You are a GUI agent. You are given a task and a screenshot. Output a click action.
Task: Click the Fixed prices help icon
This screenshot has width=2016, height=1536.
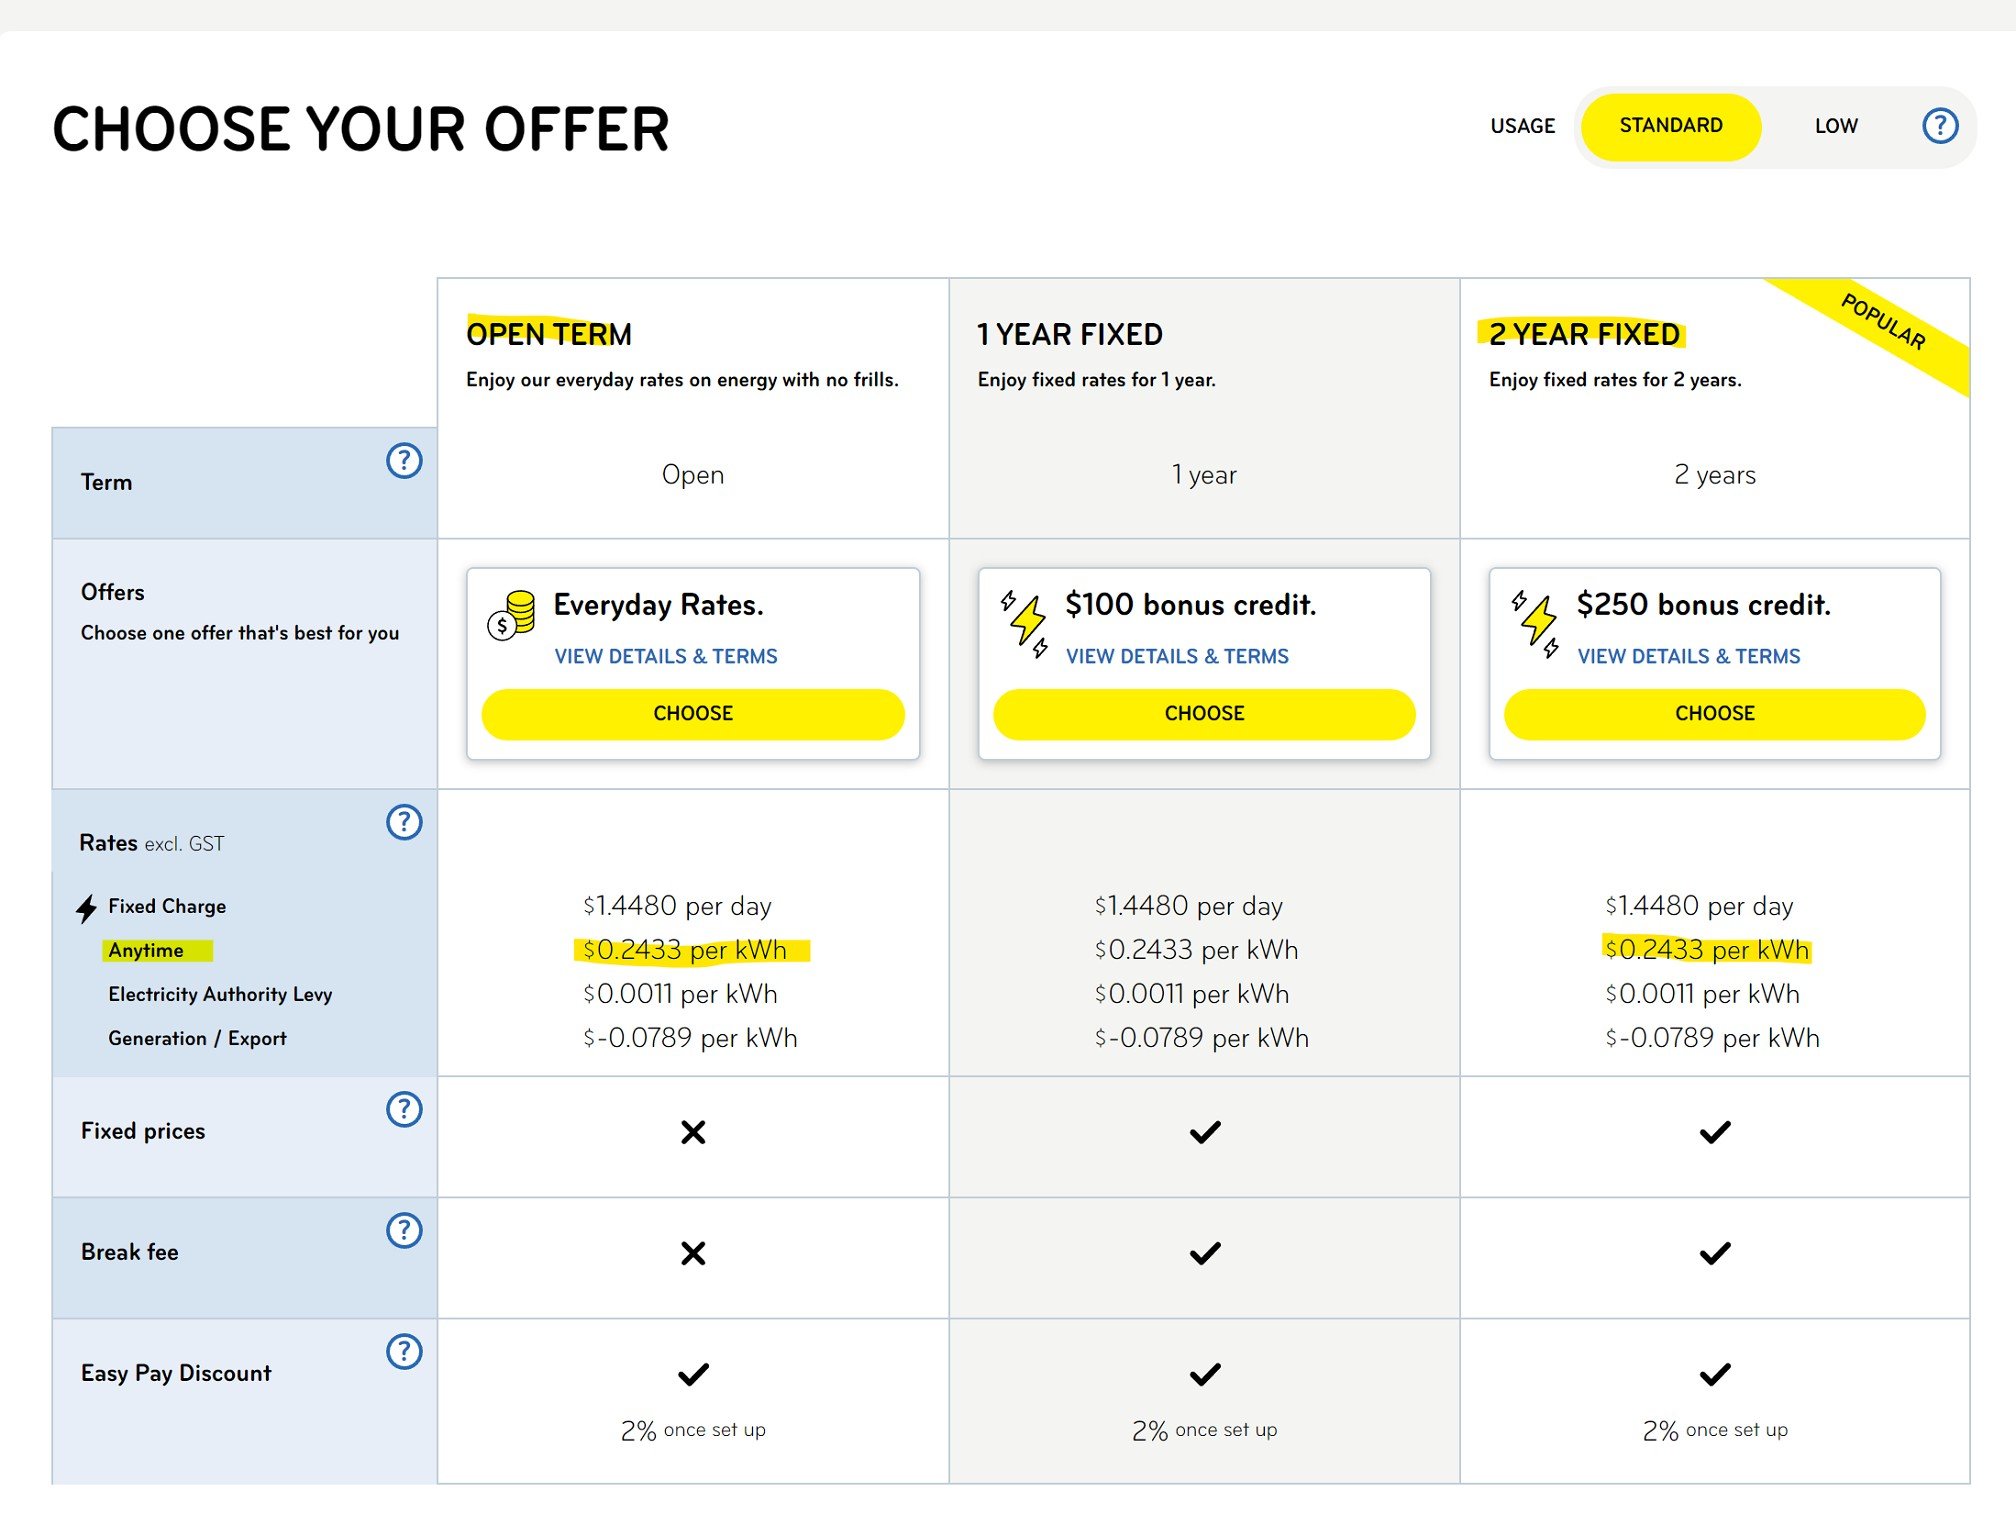point(404,1109)
